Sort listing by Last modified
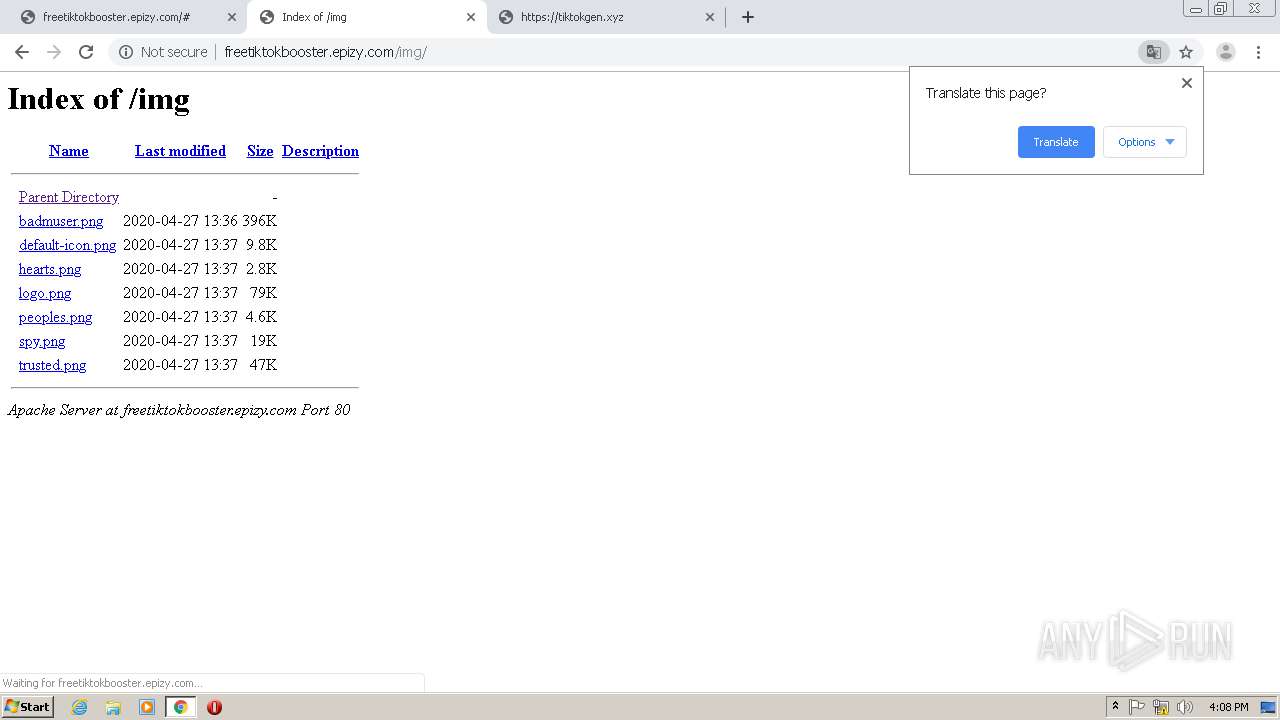This screenshot has height=720, width=1280. (180, 151)
